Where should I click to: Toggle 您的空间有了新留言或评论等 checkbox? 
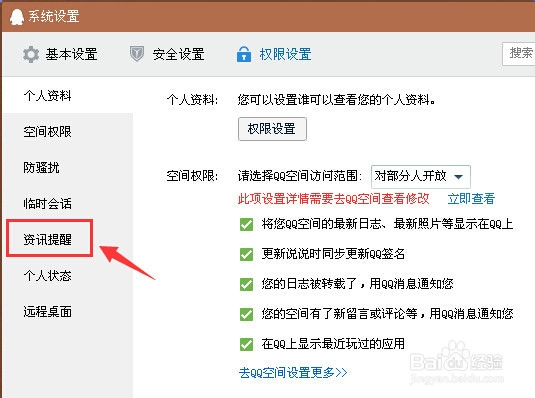(246, 314)
